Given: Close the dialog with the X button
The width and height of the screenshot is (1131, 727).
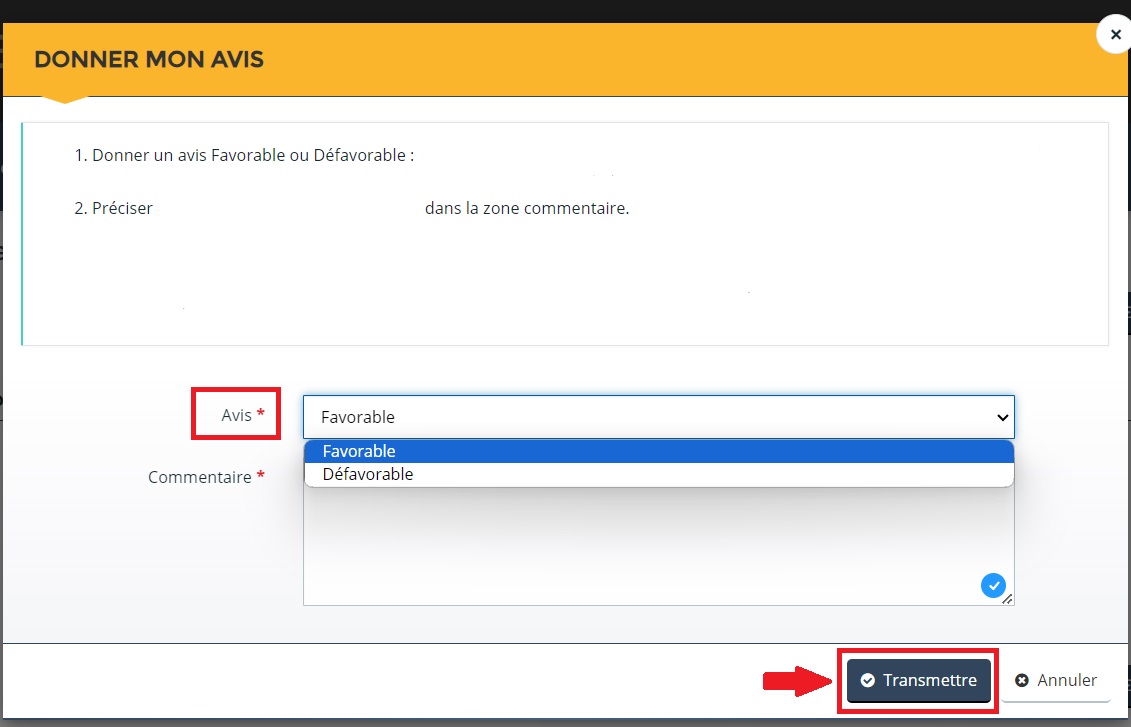Looking at the screenshot, I should tap(1114, 35).
